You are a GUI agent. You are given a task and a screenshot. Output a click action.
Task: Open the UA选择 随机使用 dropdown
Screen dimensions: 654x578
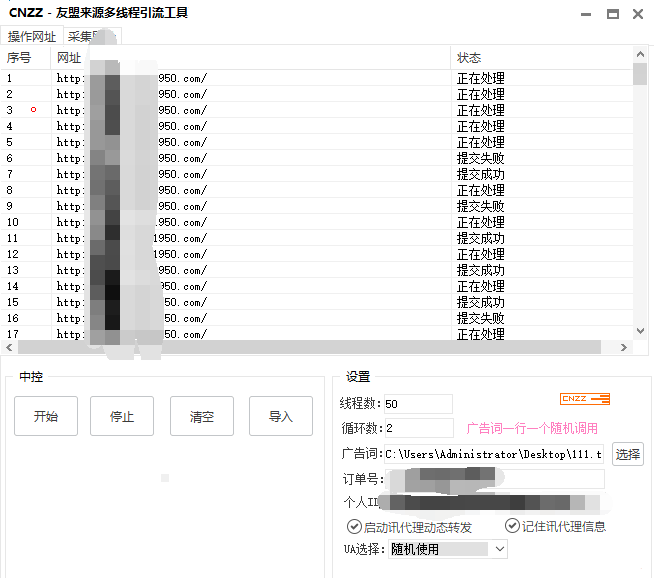[448, 549]
